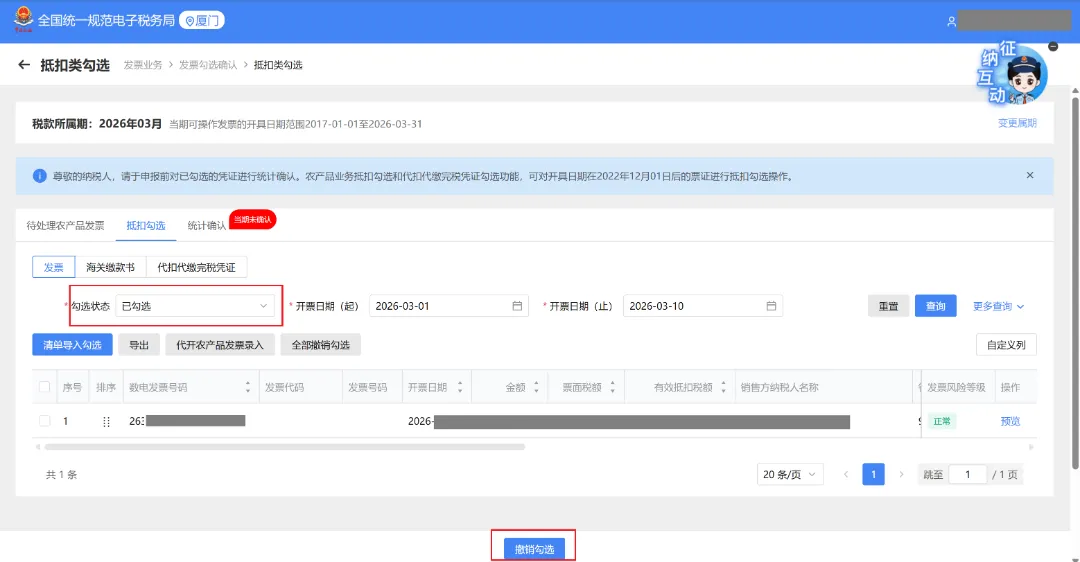Switch to 抵扣勾选 tab

[x=146, y=225]
